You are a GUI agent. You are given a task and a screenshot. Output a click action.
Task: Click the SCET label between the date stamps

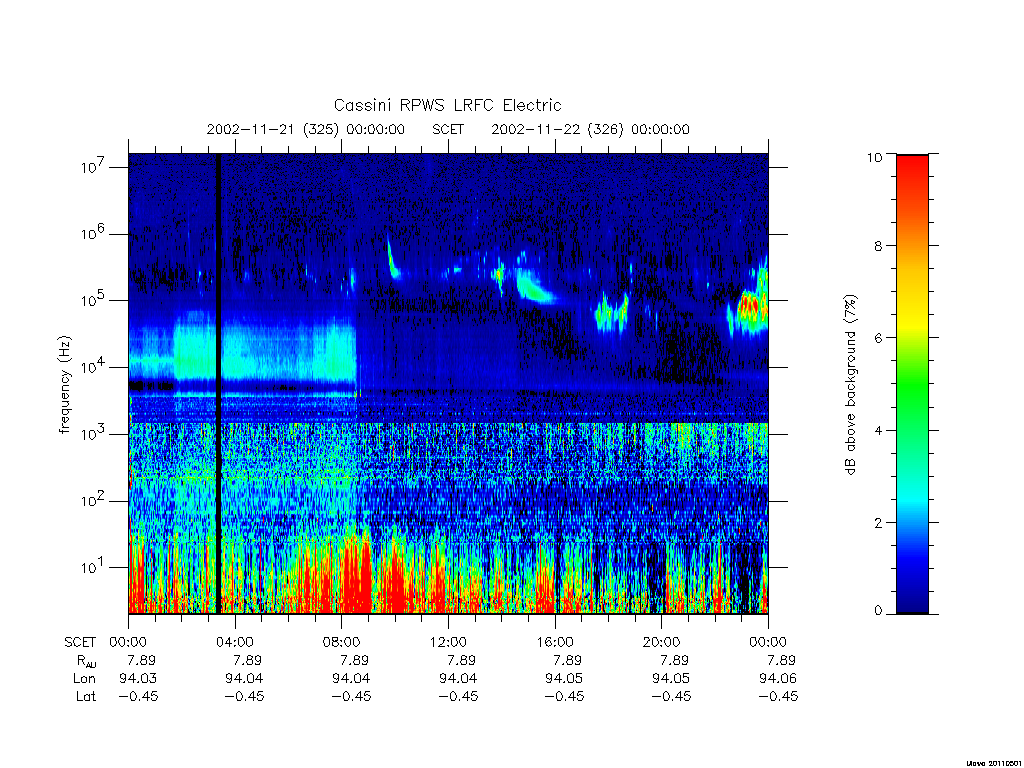pyautogui.click(x=448, y=129)
